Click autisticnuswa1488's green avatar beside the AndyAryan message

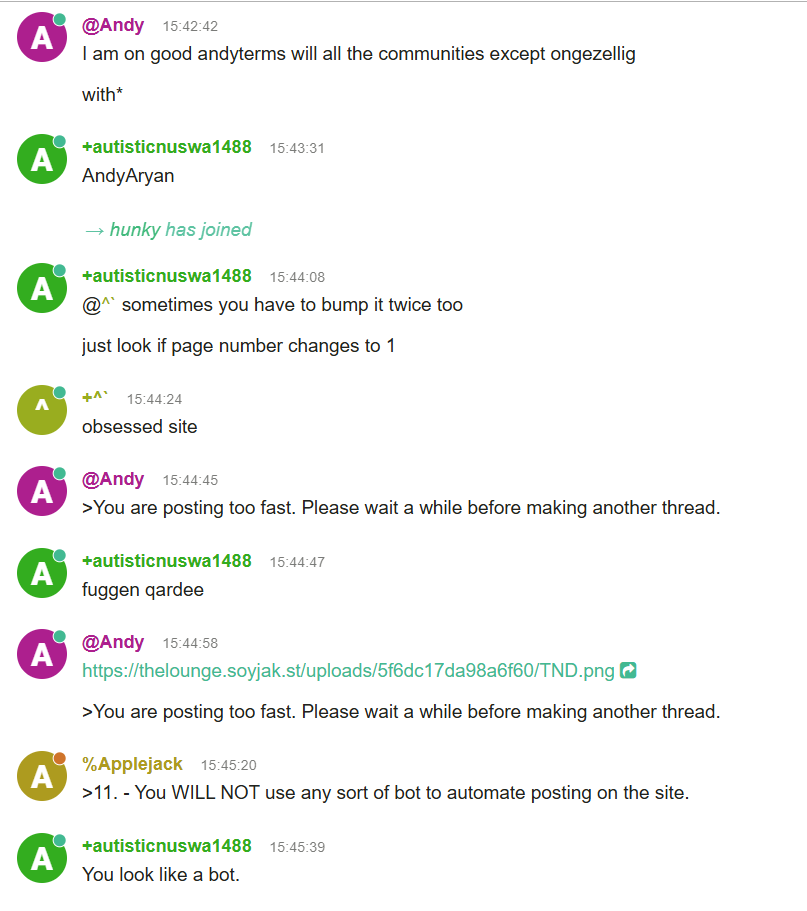[42, 160]
